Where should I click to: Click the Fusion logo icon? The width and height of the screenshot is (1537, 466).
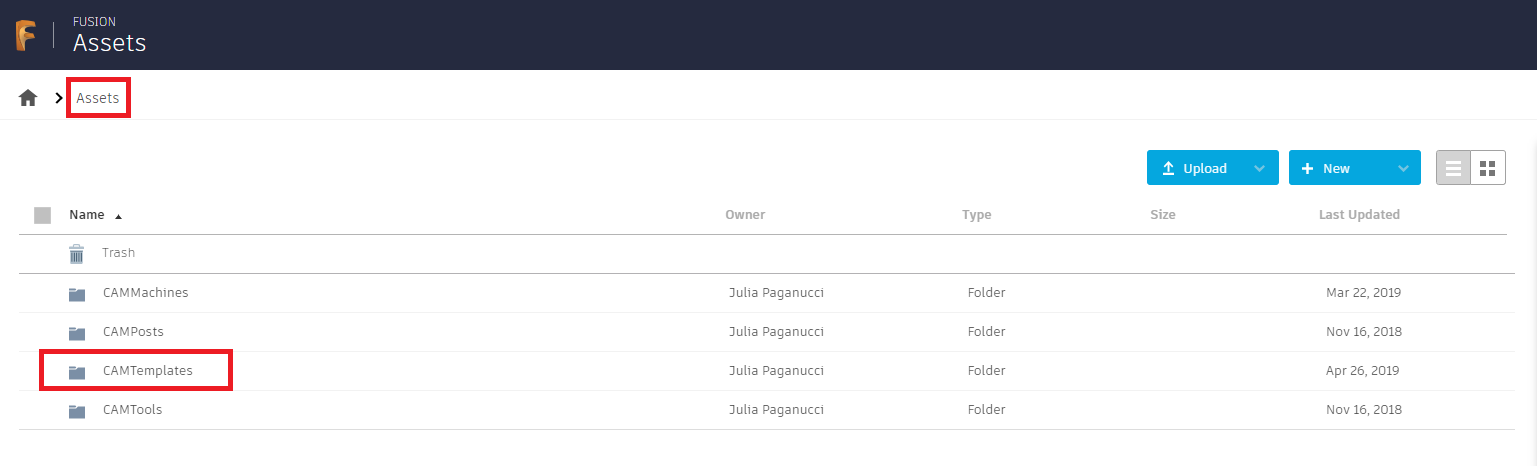tap(26, 35)
